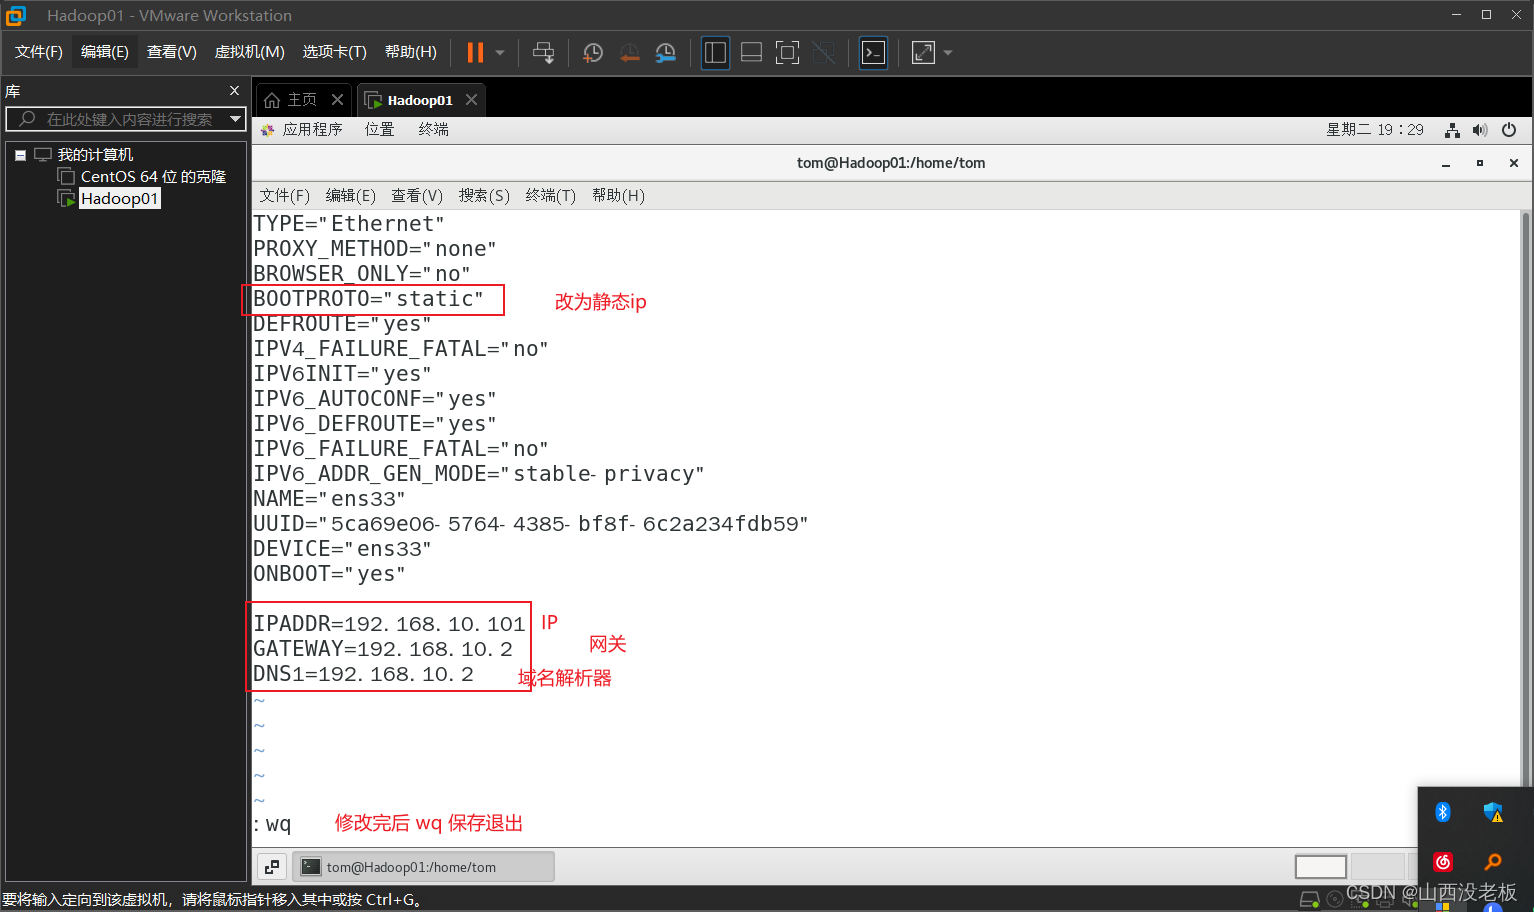
Task: Collapse the 我的计算机 tree node
Action: (20, 155)
